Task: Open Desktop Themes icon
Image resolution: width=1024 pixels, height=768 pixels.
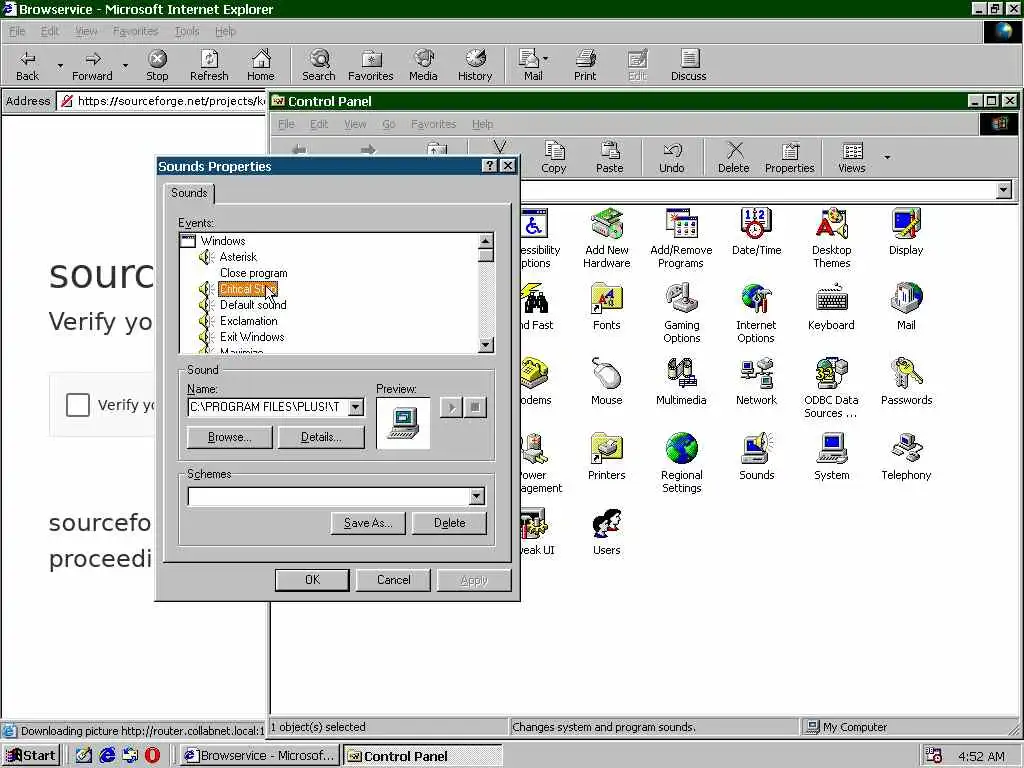Action: click(x=831, y=238)
